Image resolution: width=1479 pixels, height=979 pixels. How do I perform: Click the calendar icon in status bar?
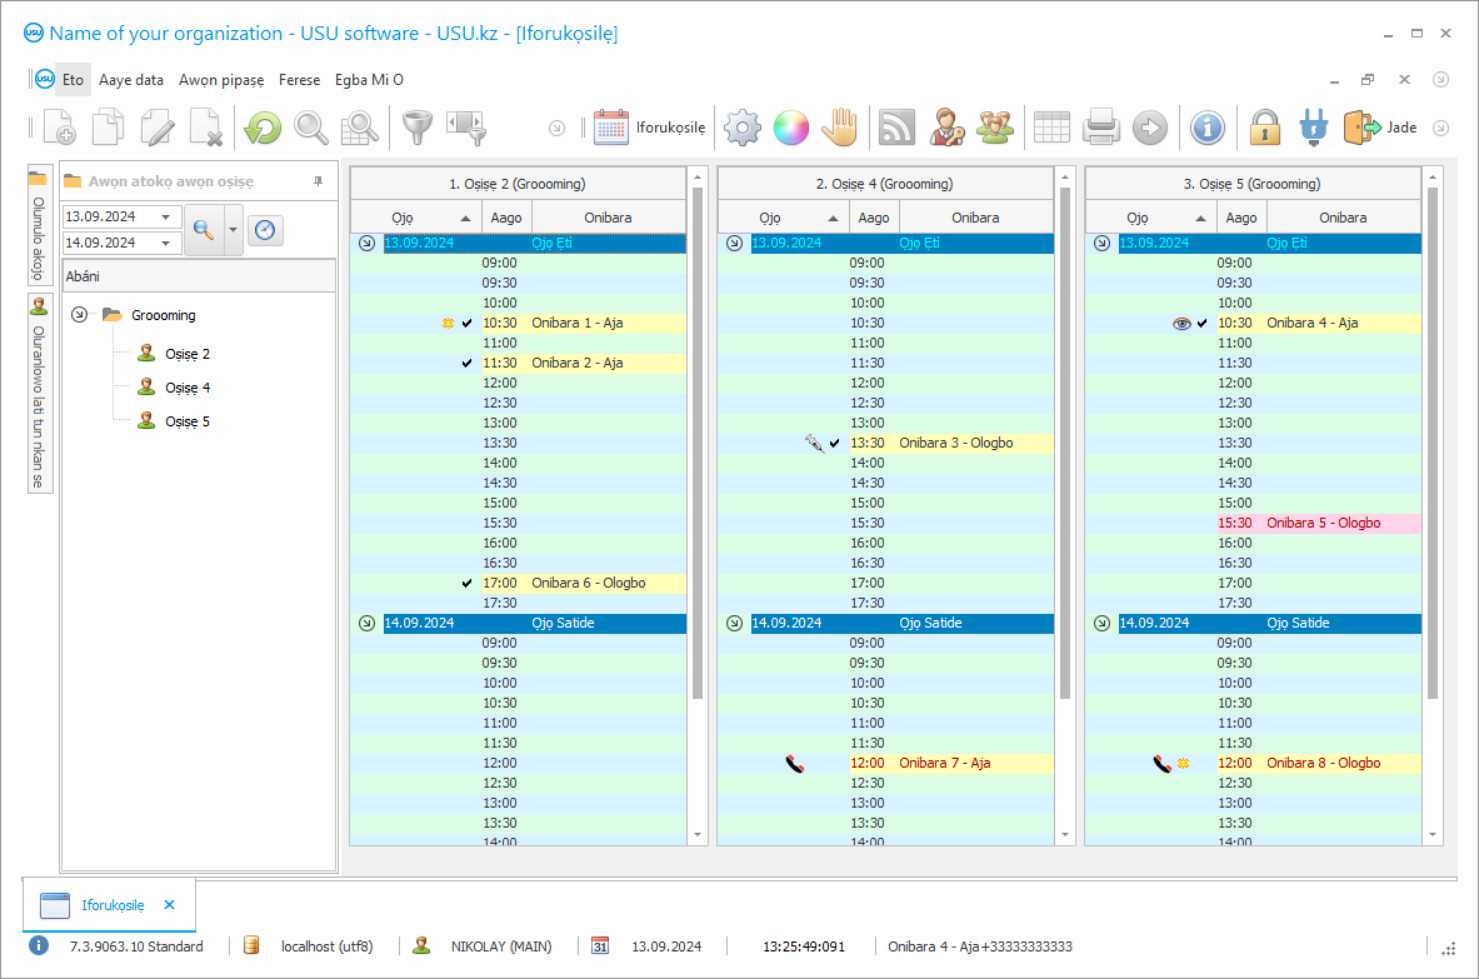600,945
